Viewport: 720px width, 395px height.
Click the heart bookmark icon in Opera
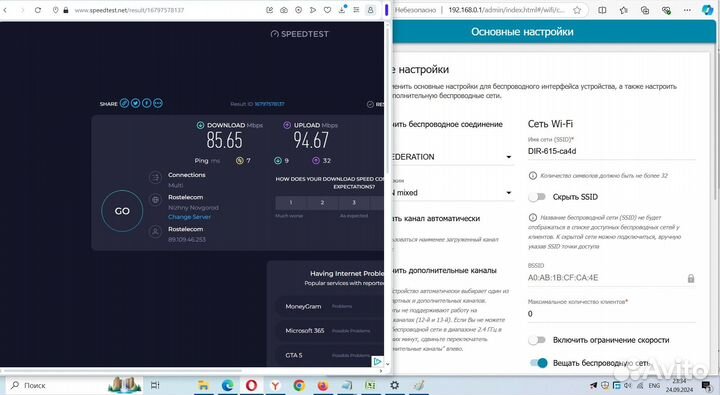pyautogui.click(x=327, y=10)
